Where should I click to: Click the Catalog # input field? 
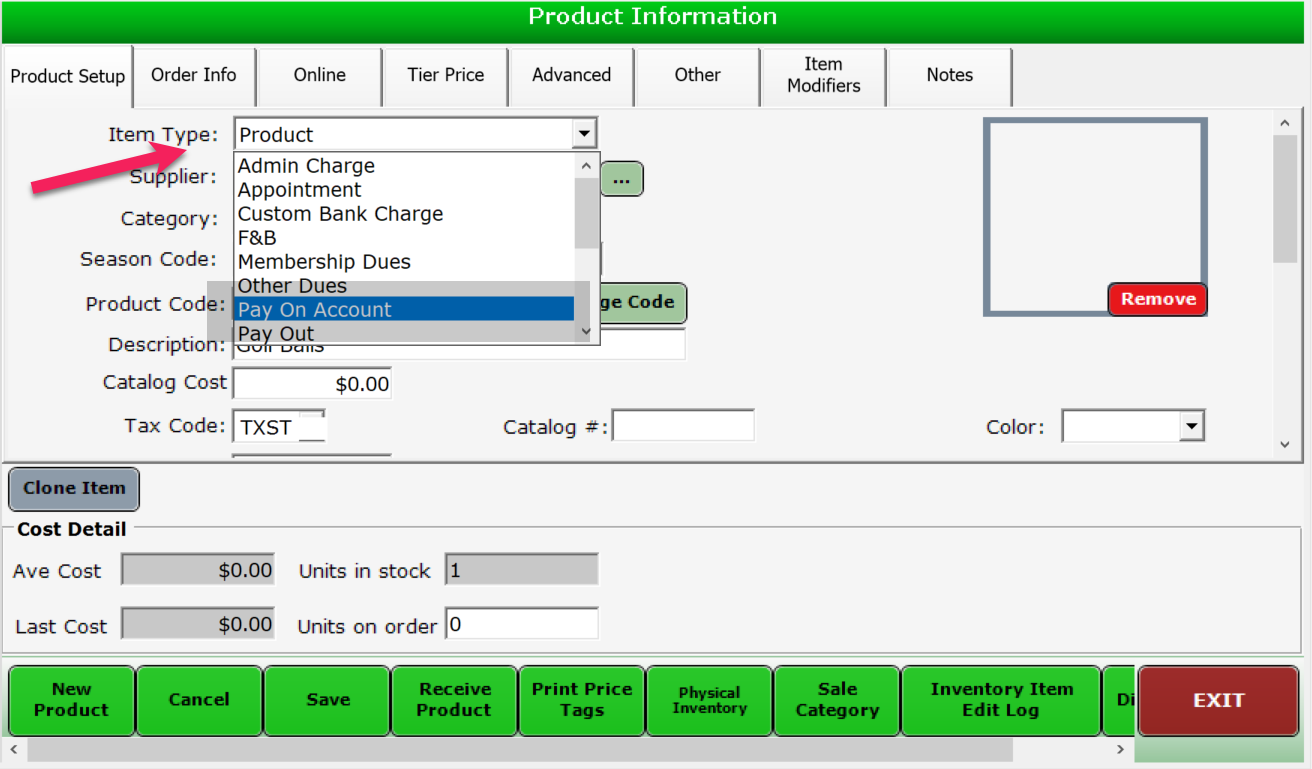click(683, 426)
